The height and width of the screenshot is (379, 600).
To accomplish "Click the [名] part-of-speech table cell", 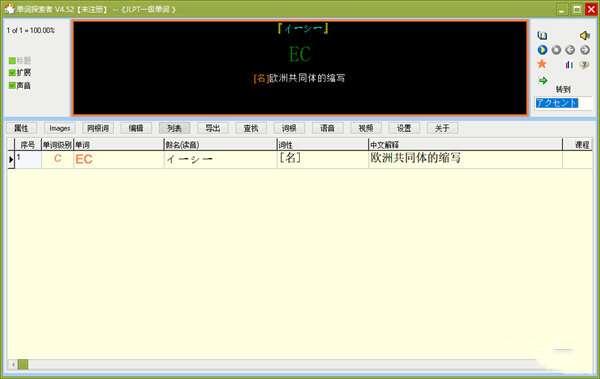I will pyautogui.click(x=323, y=159).
